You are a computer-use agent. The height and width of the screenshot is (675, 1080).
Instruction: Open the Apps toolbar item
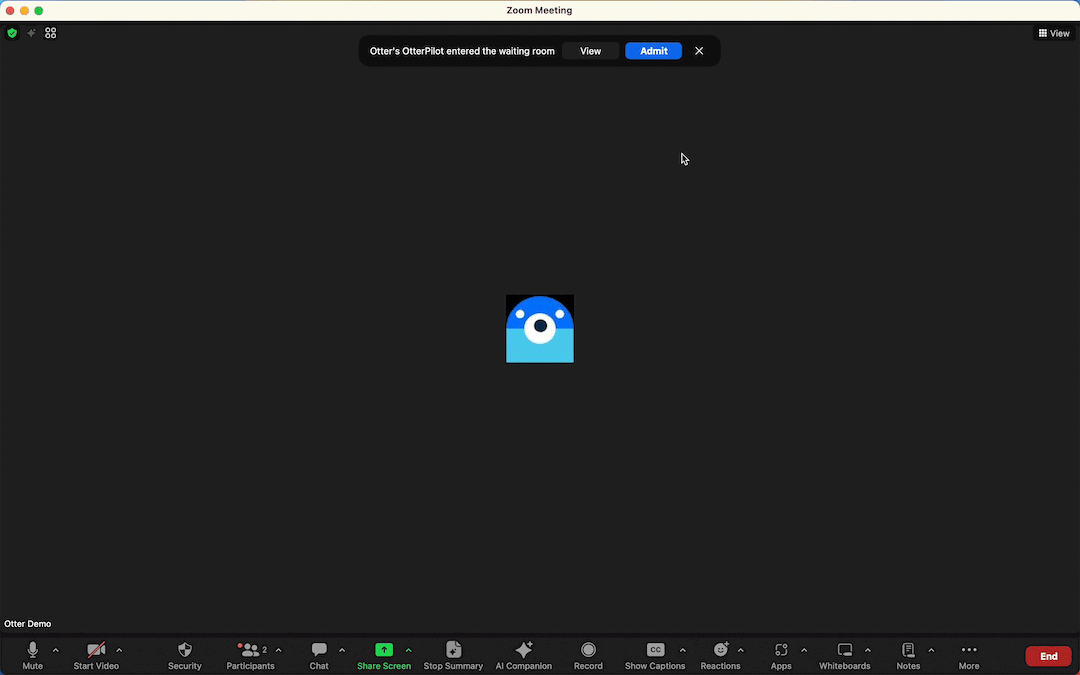[x=781, y=656]
